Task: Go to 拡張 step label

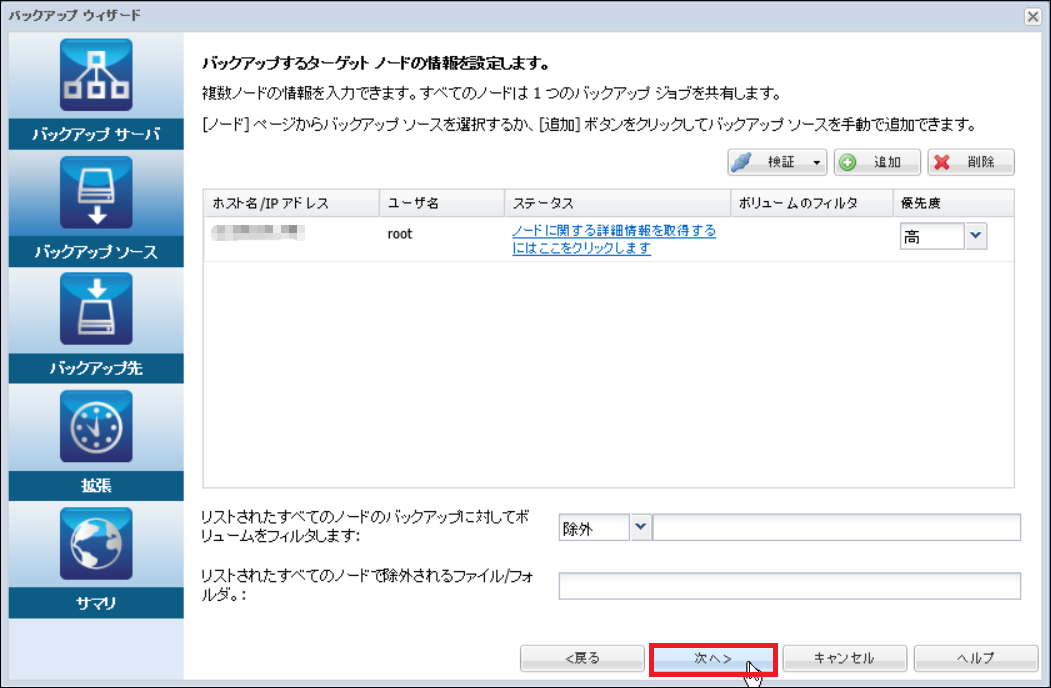Action: 96,485
